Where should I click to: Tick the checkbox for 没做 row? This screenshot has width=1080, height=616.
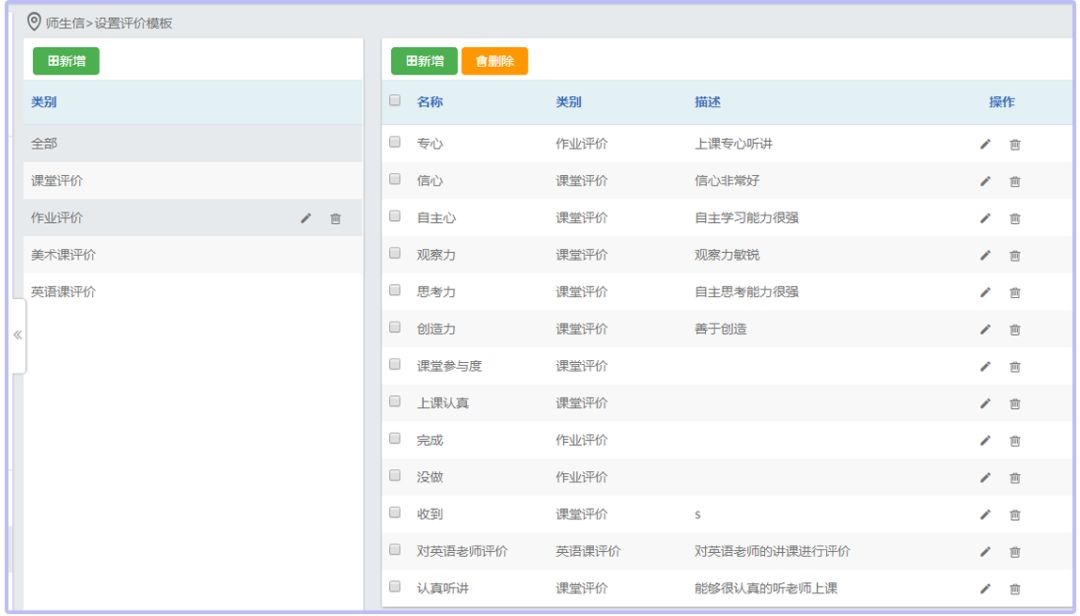click(x=395, y=476)
